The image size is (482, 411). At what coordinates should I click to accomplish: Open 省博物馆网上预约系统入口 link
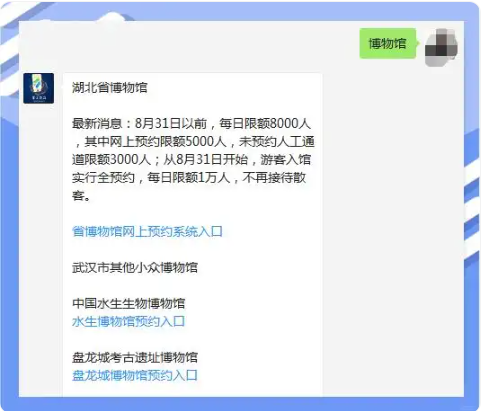[x=147, y=231]
